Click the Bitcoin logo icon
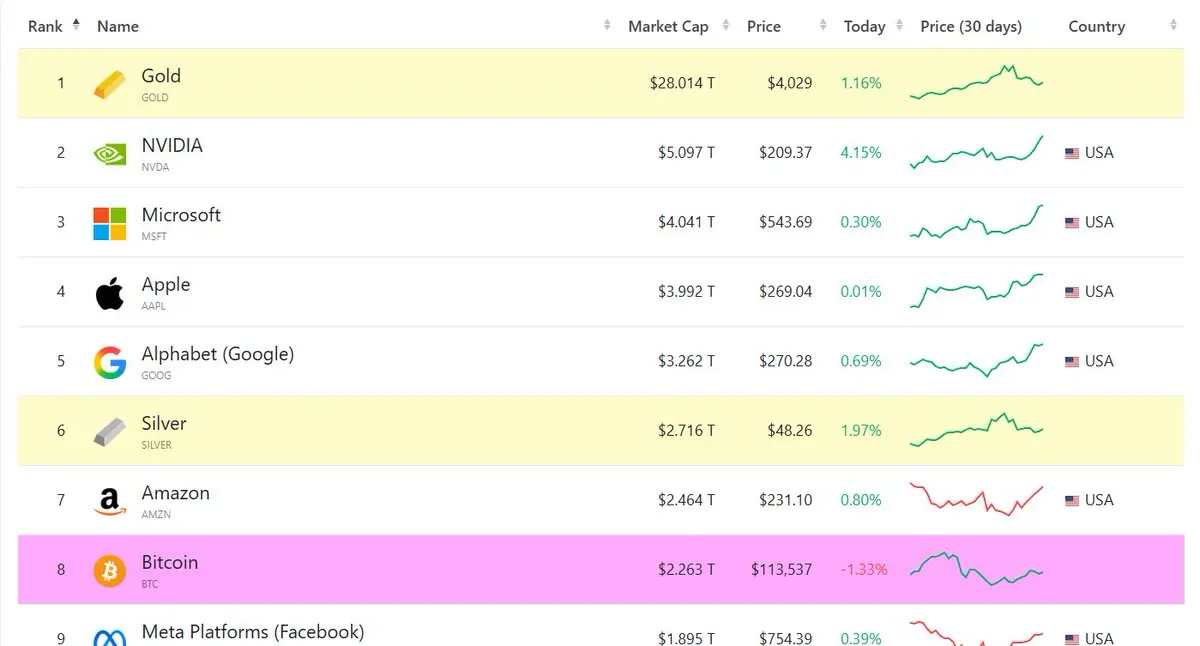Screen dimensions: 1200x646 pos(110,570)
